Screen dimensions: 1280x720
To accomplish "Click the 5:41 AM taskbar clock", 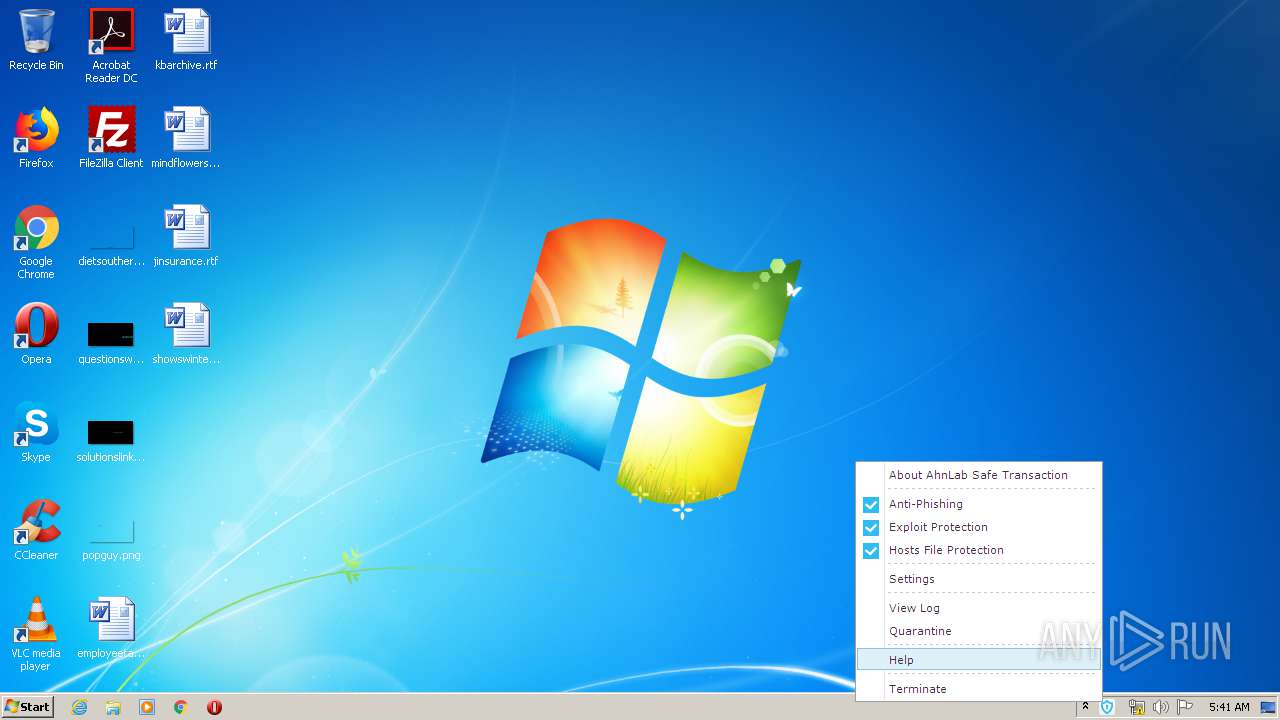I will [x=1229, y=707].
